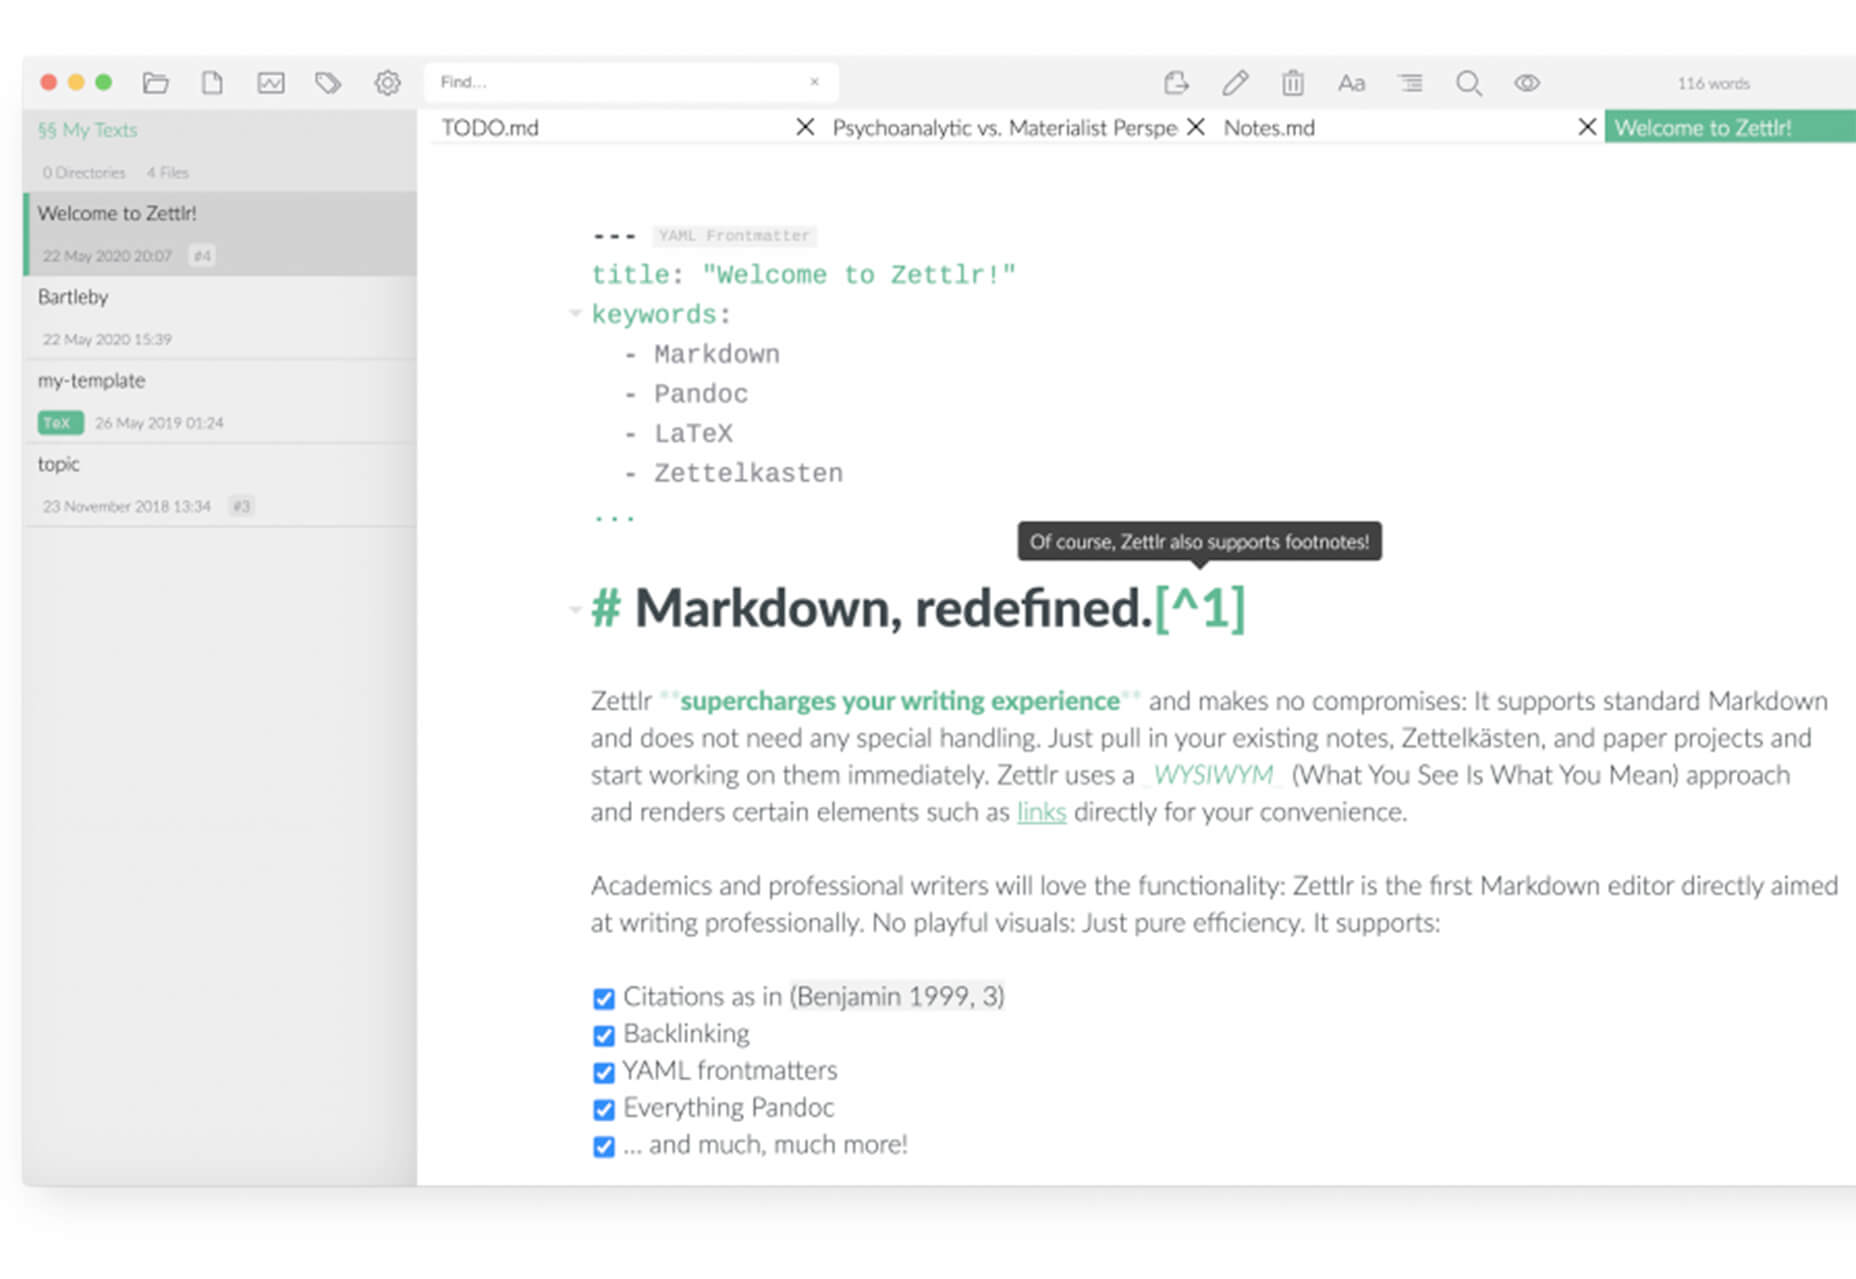The width and height of the screenshot is (1856, 1279).
Task: Open preferences with the gear icon
Action: (387, 83)
